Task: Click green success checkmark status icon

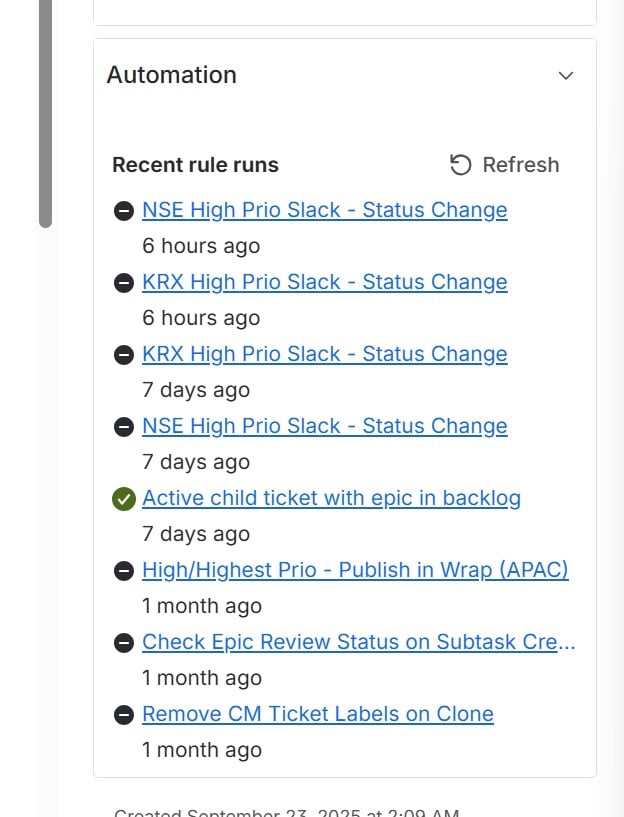Action: [x=123, y=499]
